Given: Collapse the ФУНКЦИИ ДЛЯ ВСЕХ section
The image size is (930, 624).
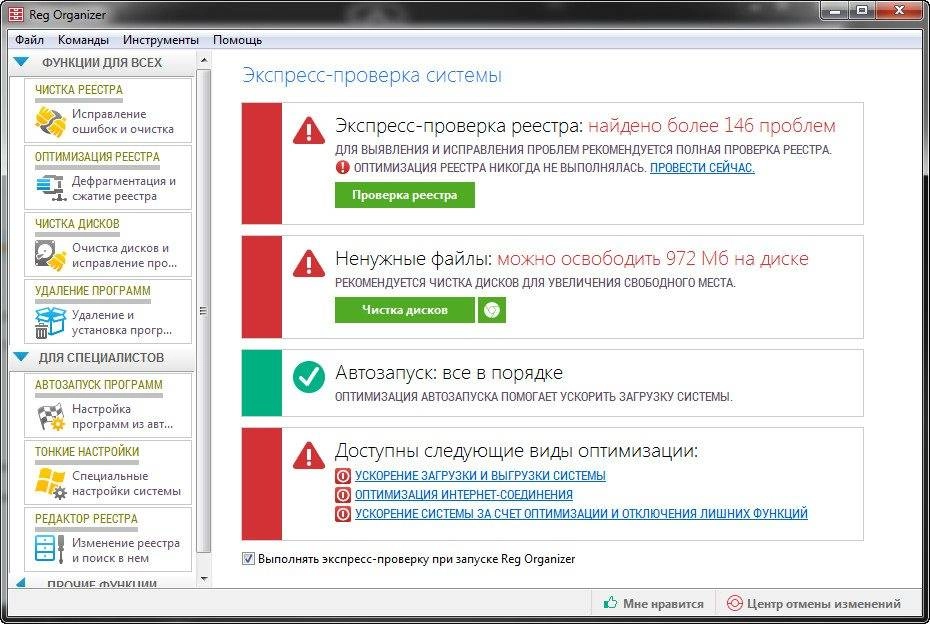Looking at the screenshot, I should (x=21, y=62).
